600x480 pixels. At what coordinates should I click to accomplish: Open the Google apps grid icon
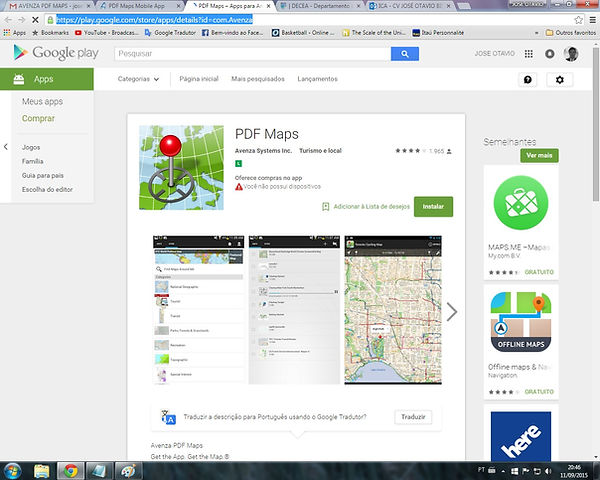point(528,54)
